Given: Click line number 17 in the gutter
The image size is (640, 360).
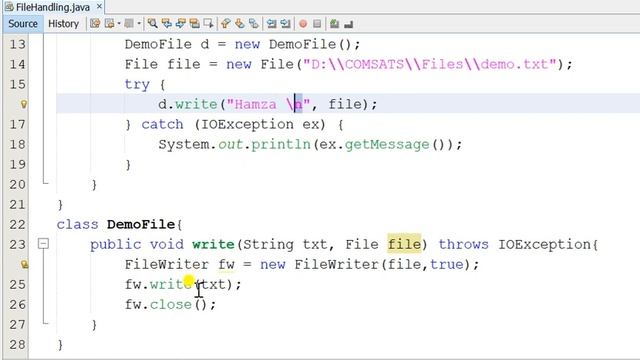Looking at the screenshot, I should [x=17, y=124].
